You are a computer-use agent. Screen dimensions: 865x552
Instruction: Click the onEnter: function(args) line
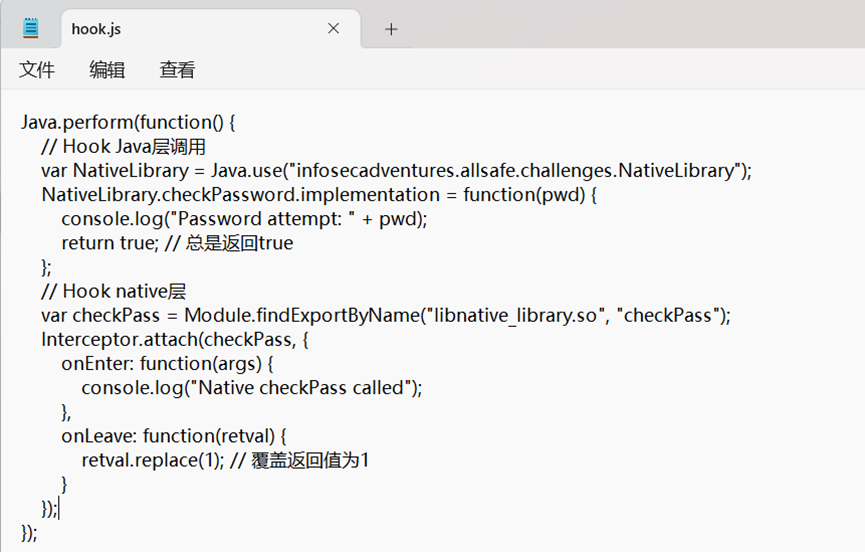click(167, 364)
